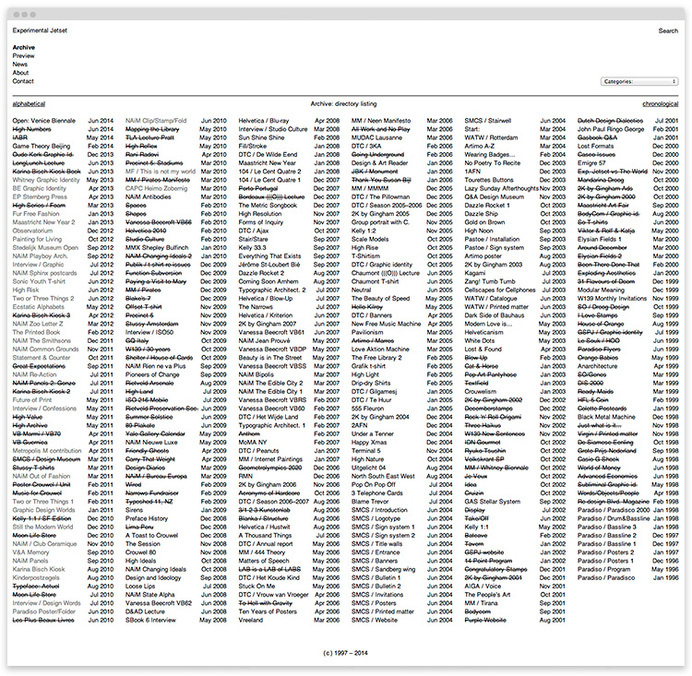Open NAiM Nieuwe Luxe entry
Viewport: 692px width, 676px height.
151,442
